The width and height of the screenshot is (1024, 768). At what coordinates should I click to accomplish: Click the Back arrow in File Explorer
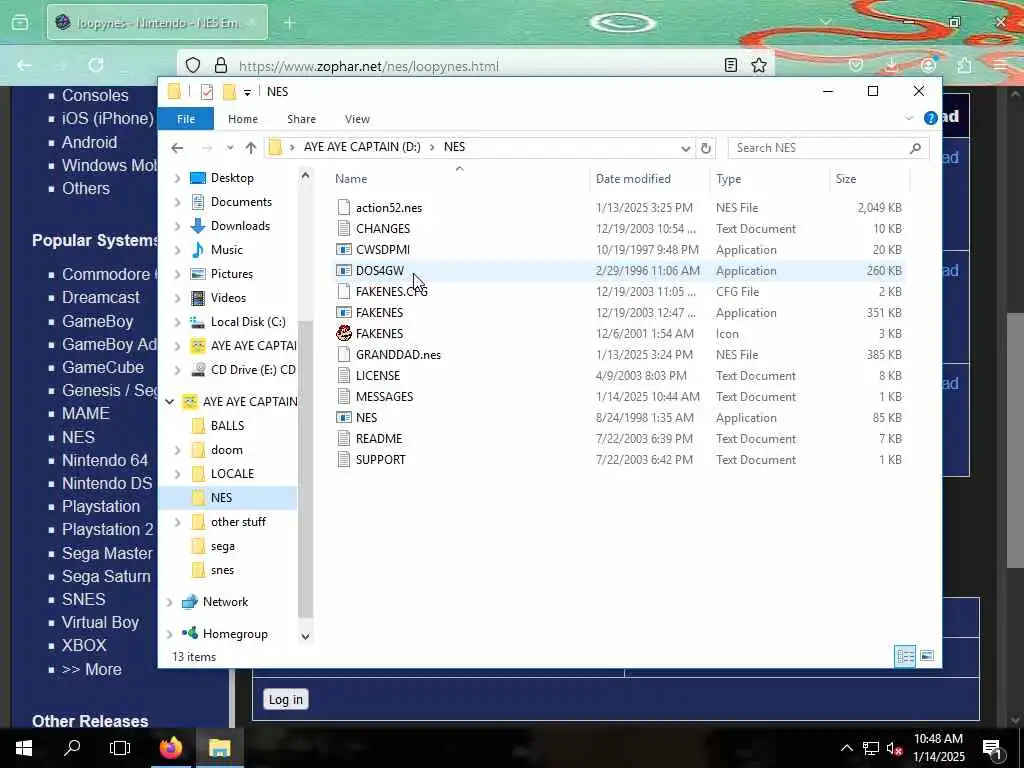click(x=177, y=148)
